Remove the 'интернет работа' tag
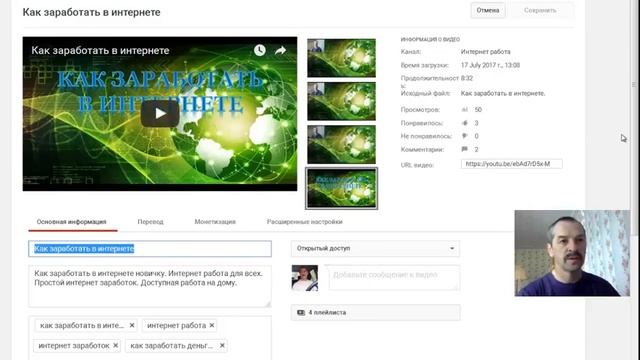640x360 pixels. [x=211, y=325]
